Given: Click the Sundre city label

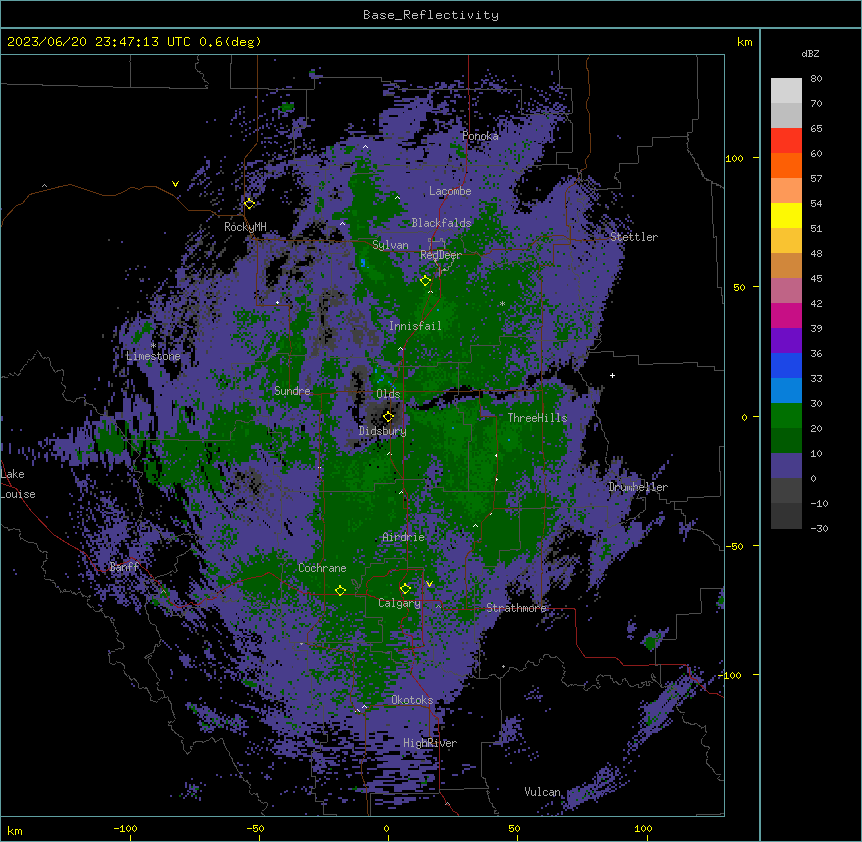Looking at the screenshot, I should coord(292,391).
